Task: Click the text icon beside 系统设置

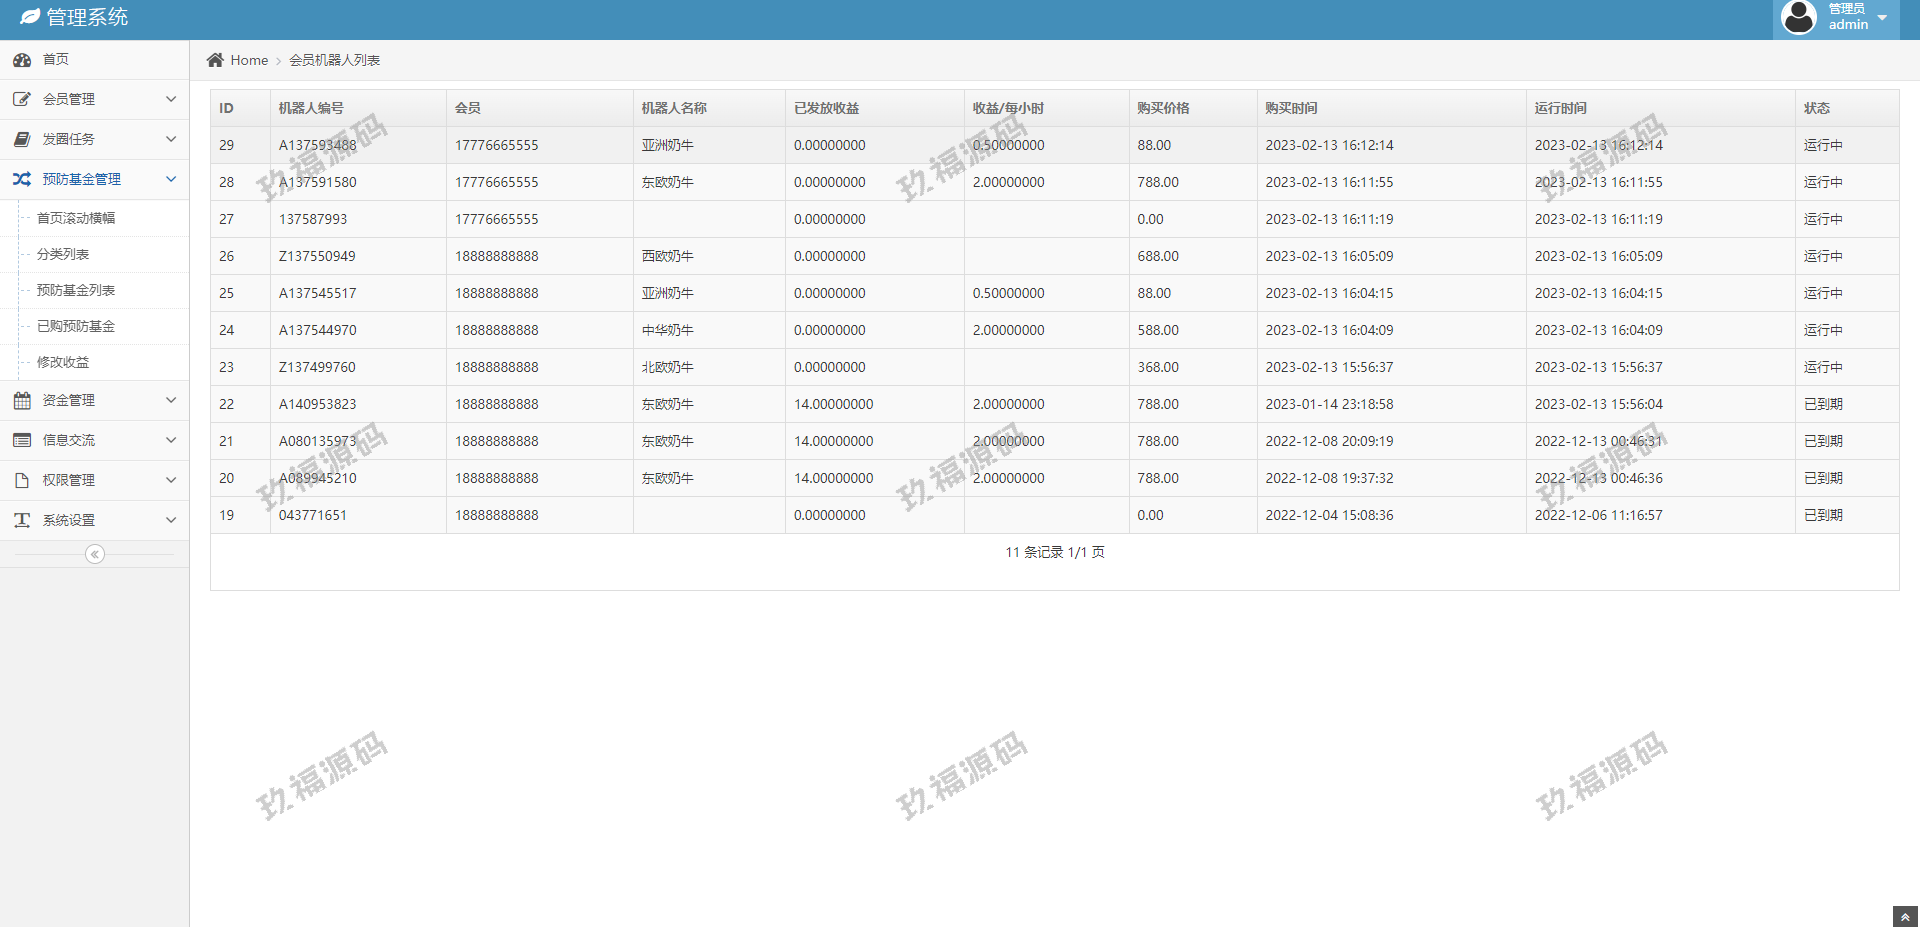Action: coord(22,520)
